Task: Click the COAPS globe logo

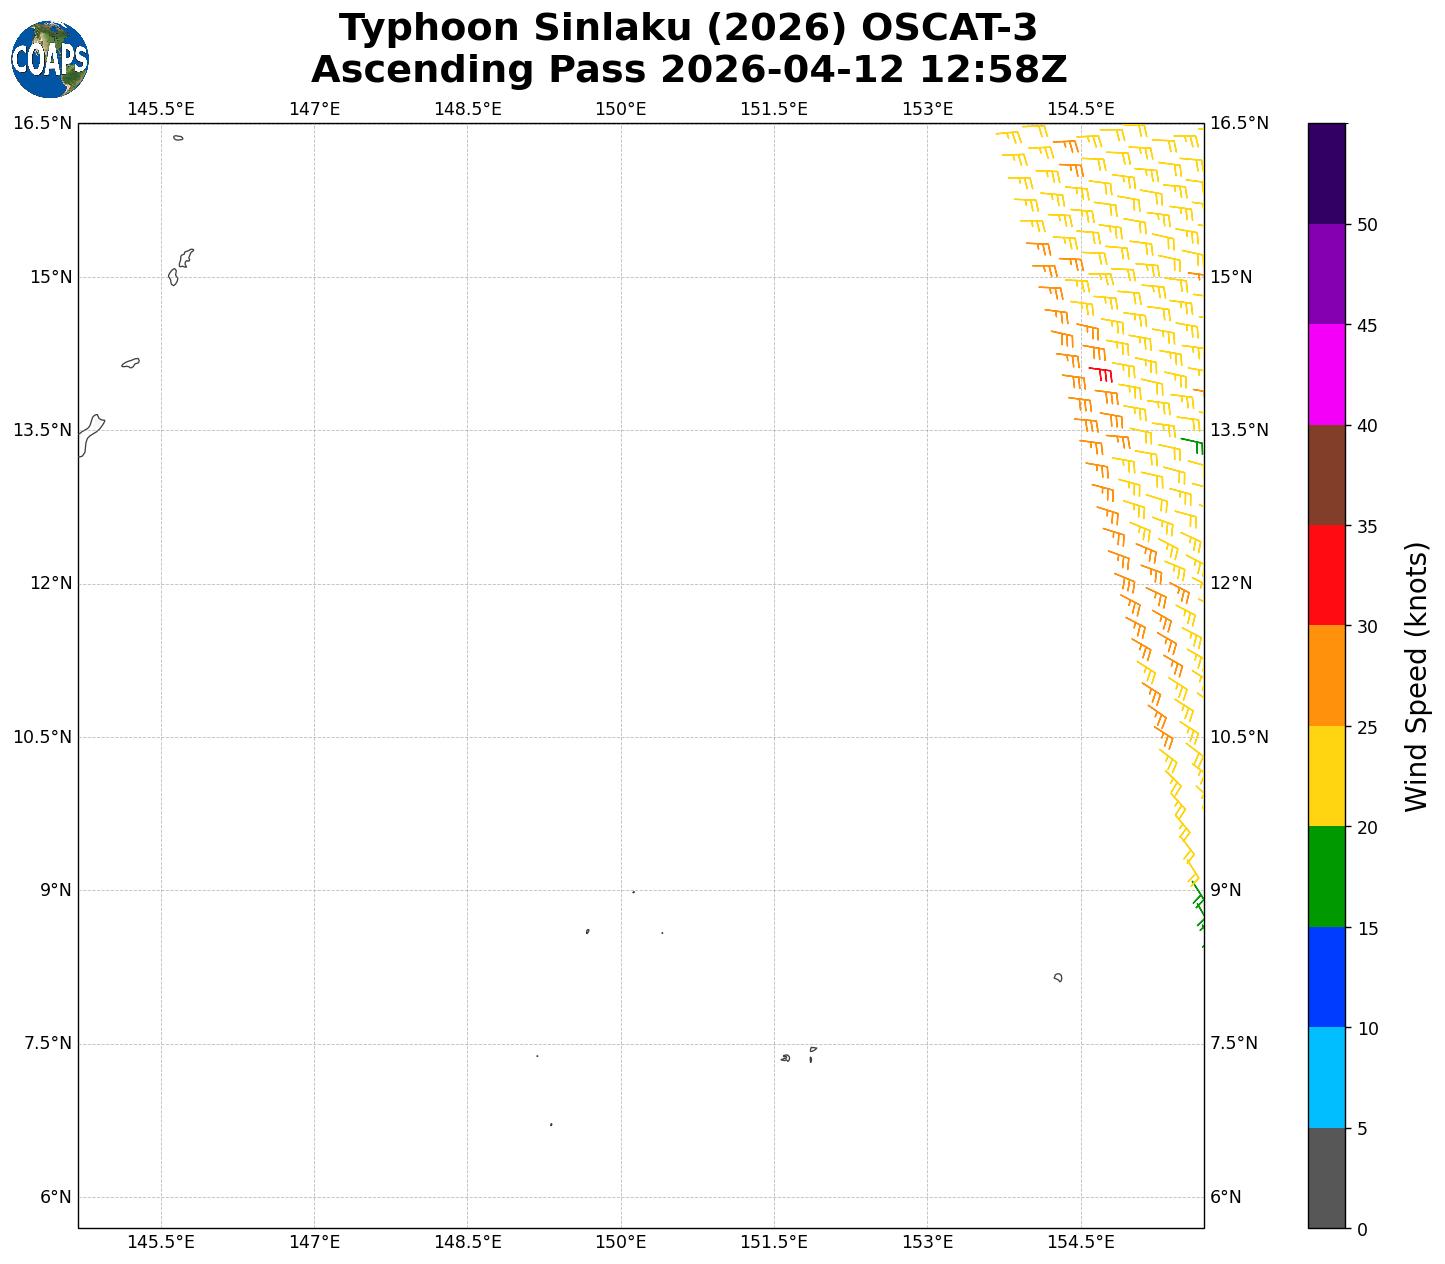Action: 50,60
